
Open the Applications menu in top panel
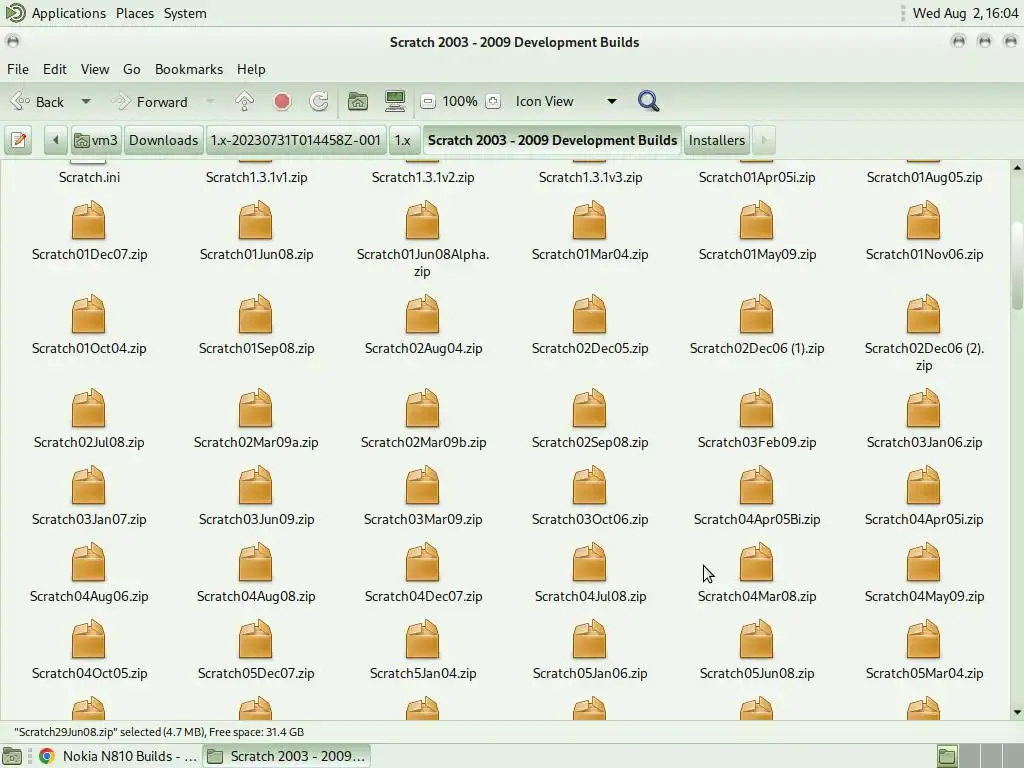[x=69, y=13]
